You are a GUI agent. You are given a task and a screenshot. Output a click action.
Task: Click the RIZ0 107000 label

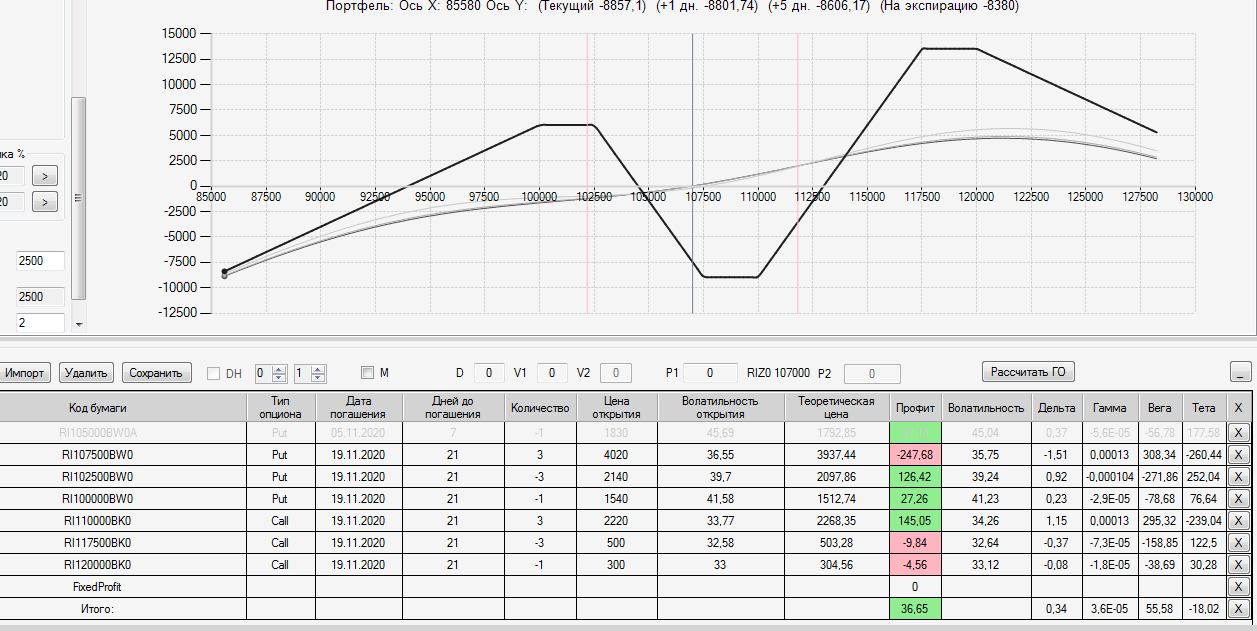click(778, 373)
